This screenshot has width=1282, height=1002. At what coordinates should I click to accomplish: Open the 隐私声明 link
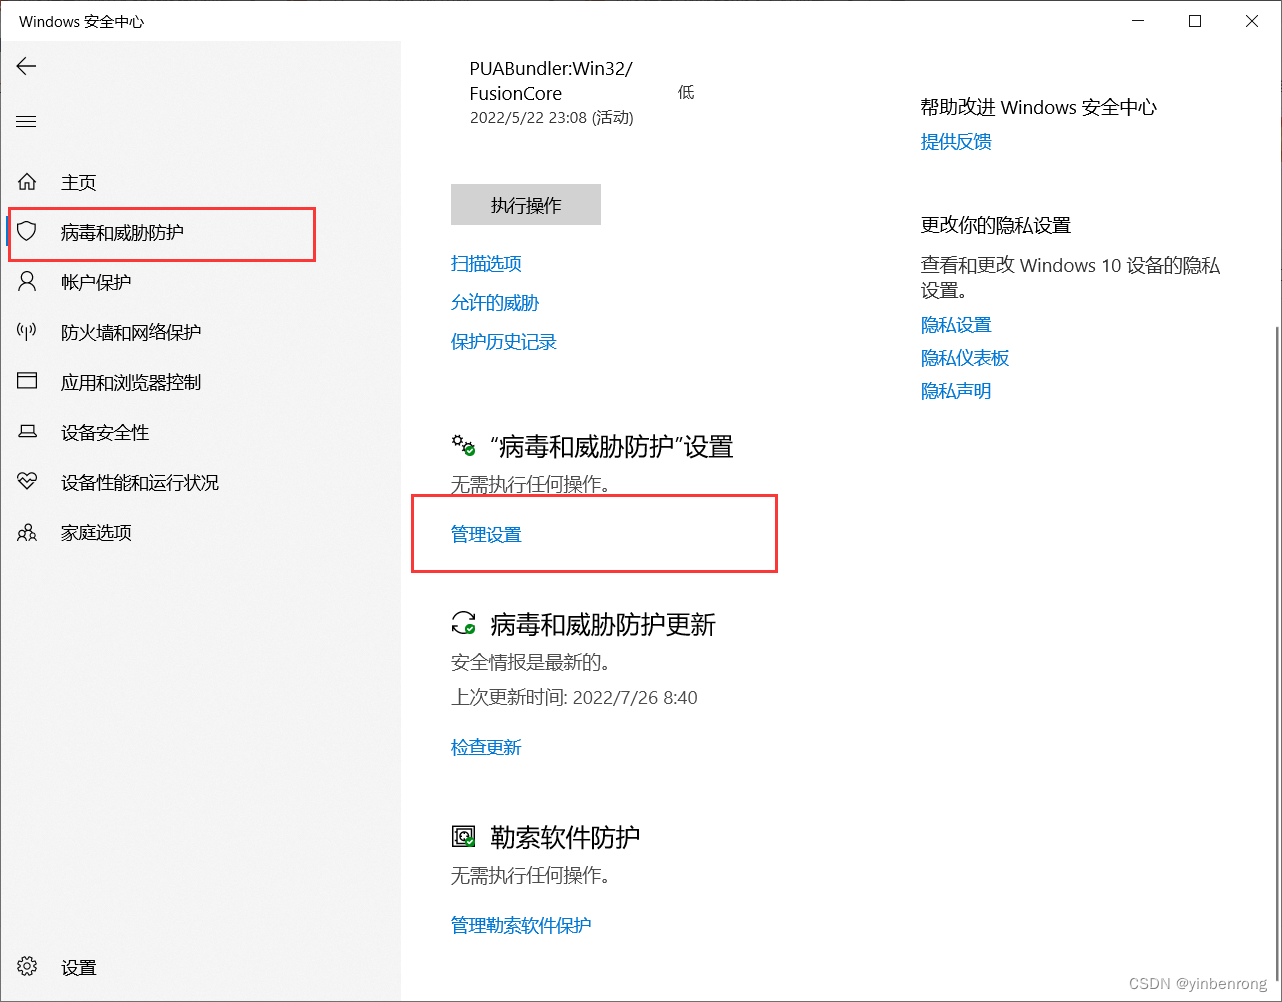956,390
